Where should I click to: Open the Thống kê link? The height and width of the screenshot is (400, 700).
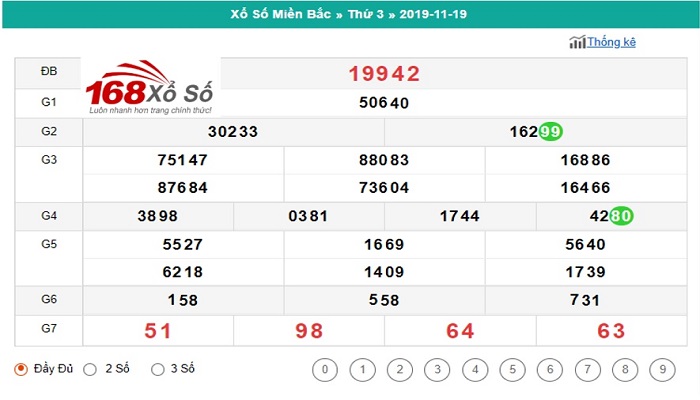(611, 42)
